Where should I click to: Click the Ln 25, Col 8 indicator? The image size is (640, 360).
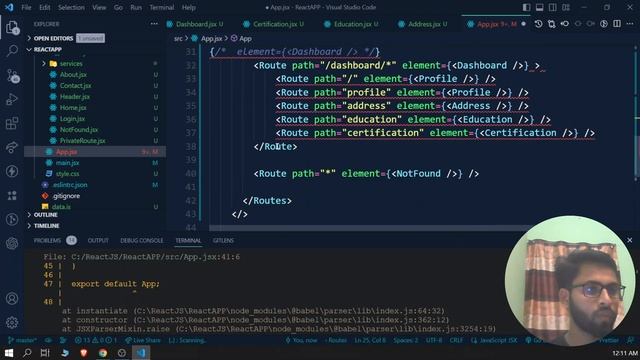370,340
